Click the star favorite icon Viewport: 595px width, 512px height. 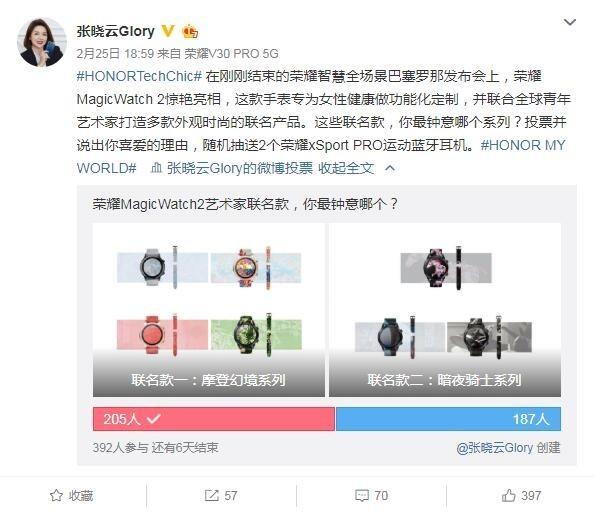coord(56,495)
